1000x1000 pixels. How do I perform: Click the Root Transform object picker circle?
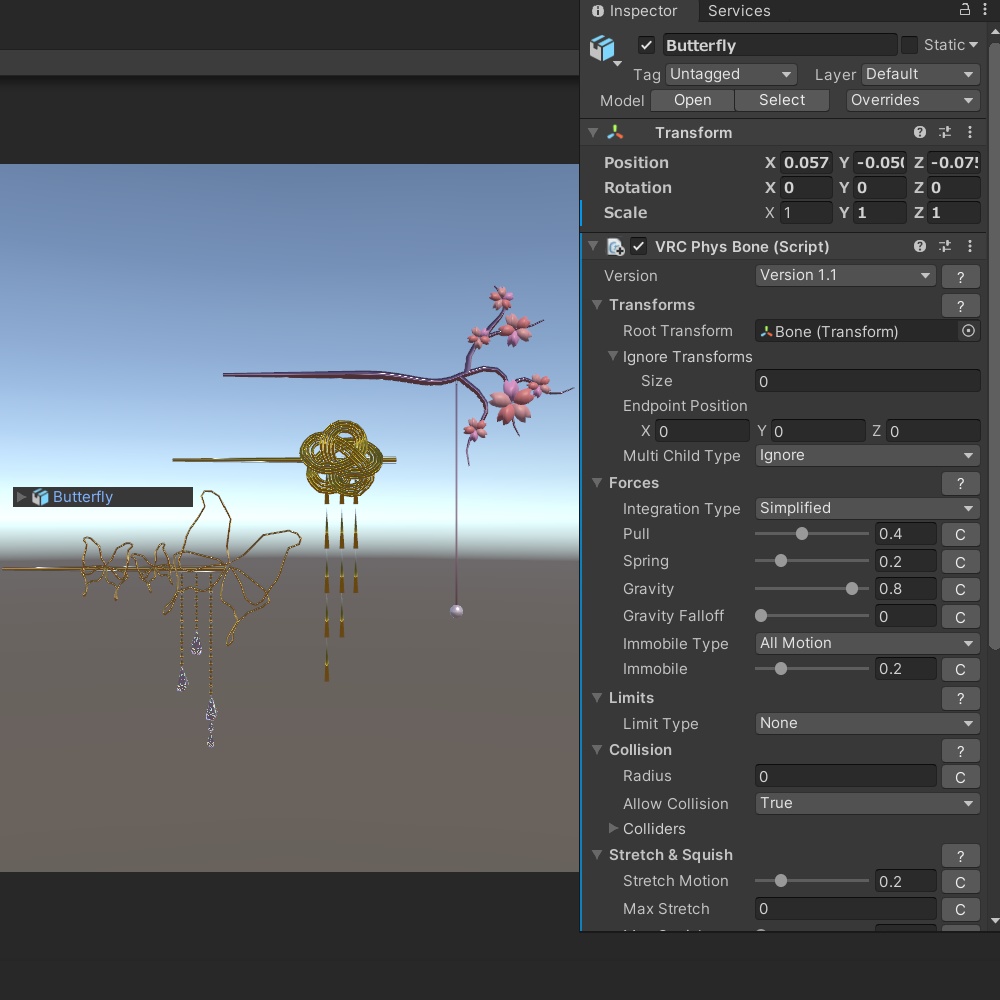click(968, 331)
